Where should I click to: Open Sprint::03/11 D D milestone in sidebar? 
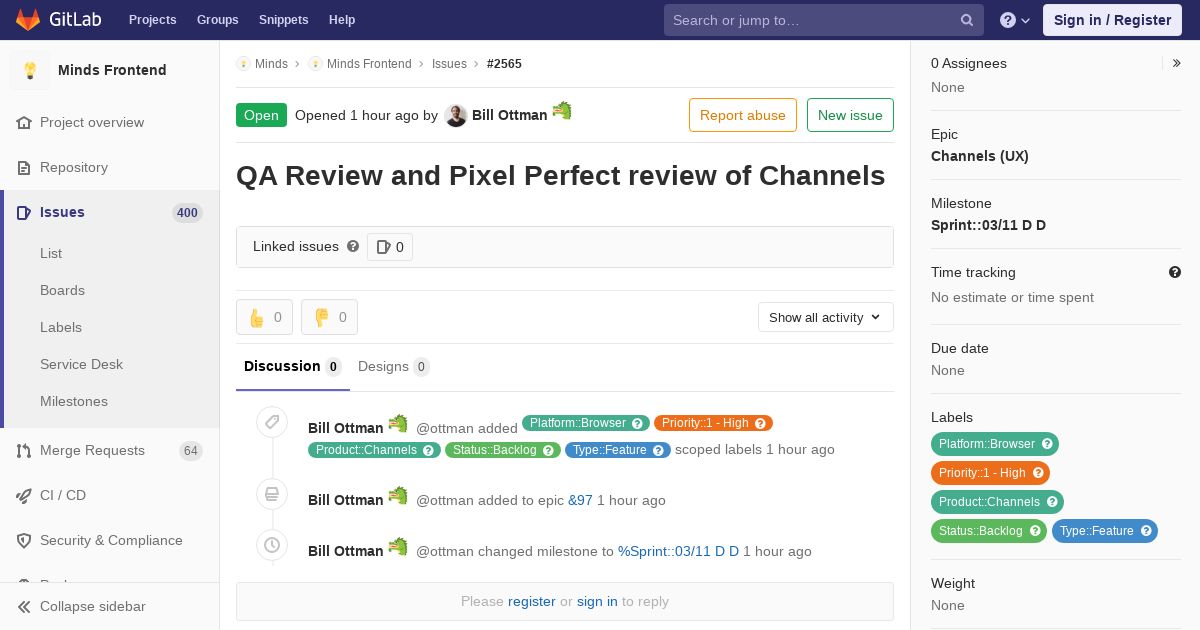click(988, 225)
